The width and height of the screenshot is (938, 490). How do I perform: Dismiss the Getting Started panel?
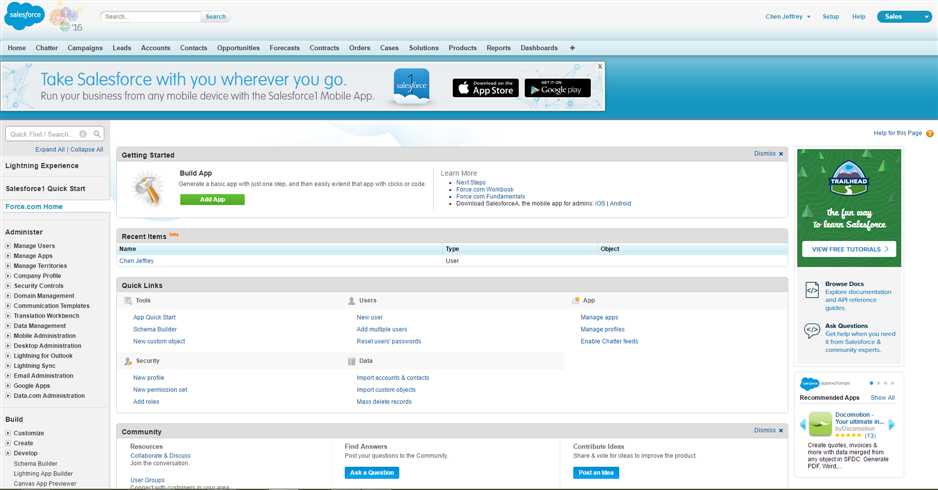(x=768, y=154)
